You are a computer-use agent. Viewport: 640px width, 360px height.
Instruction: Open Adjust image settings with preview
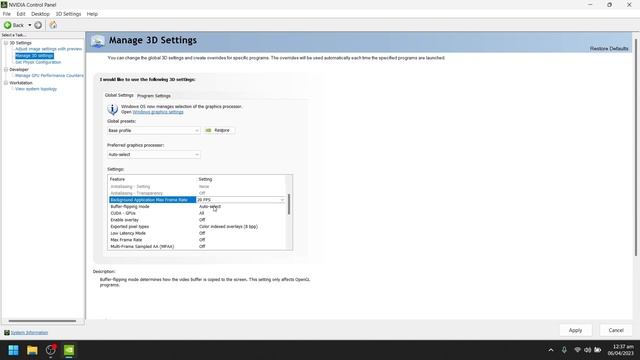[49, 49]
